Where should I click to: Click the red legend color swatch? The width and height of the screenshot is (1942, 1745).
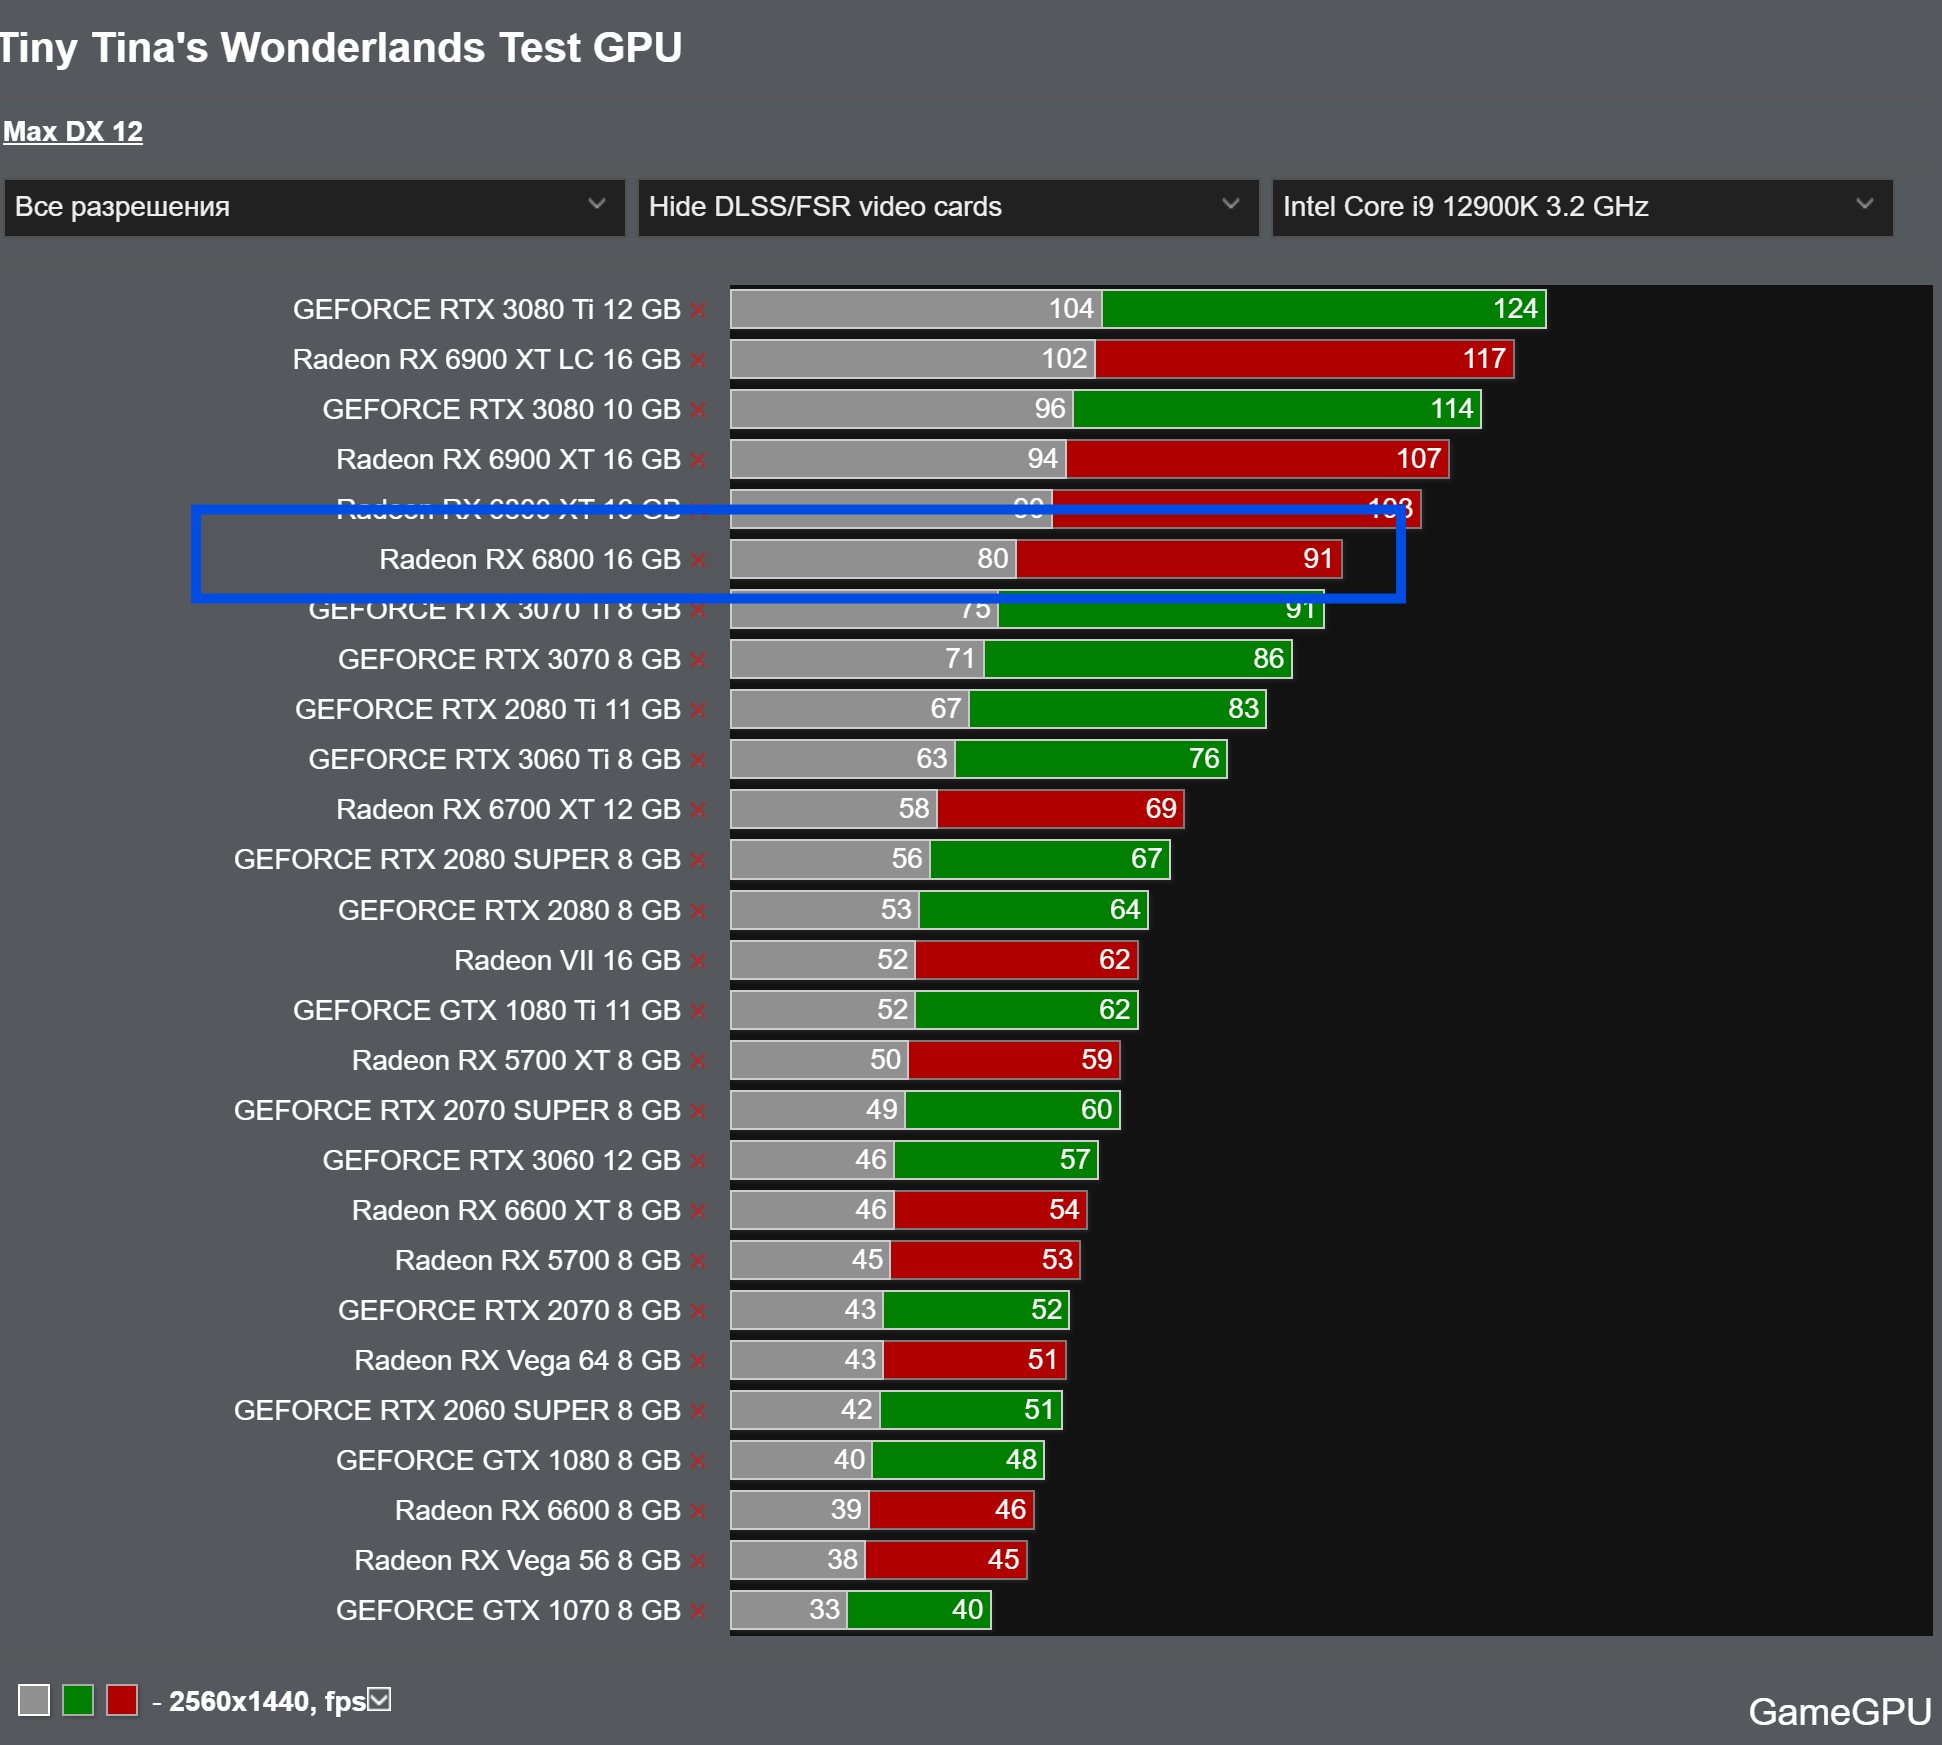pyautogui.click(x=122, y=1700)
